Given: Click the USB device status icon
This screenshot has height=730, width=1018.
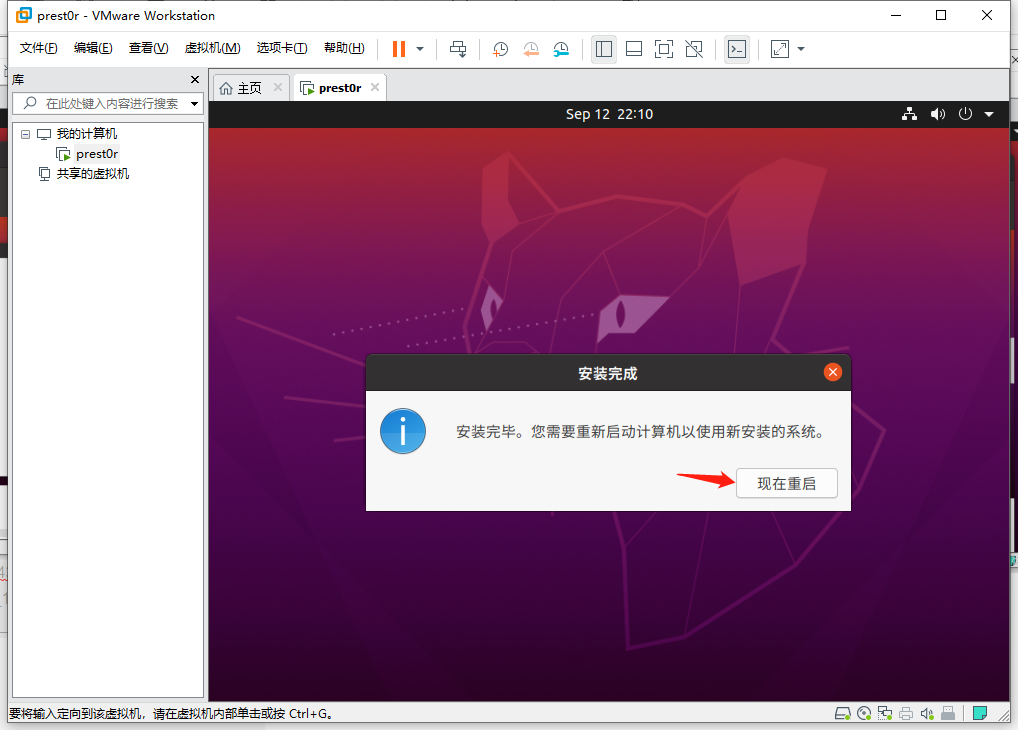Looking at the screenshot, I should pos(948,713).
